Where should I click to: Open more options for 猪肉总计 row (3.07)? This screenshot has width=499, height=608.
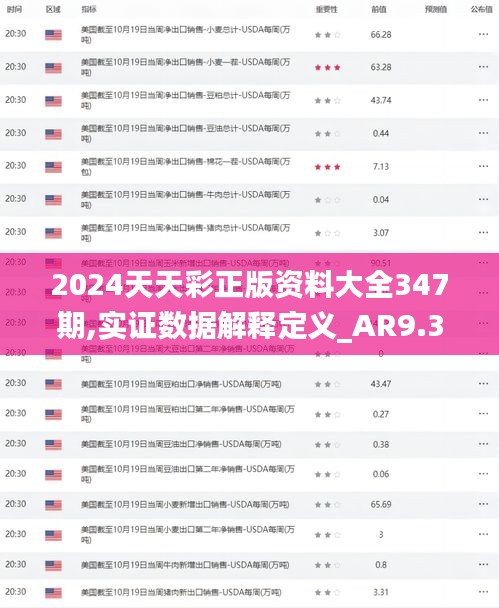pyautogui.click(x=483, y=233)
